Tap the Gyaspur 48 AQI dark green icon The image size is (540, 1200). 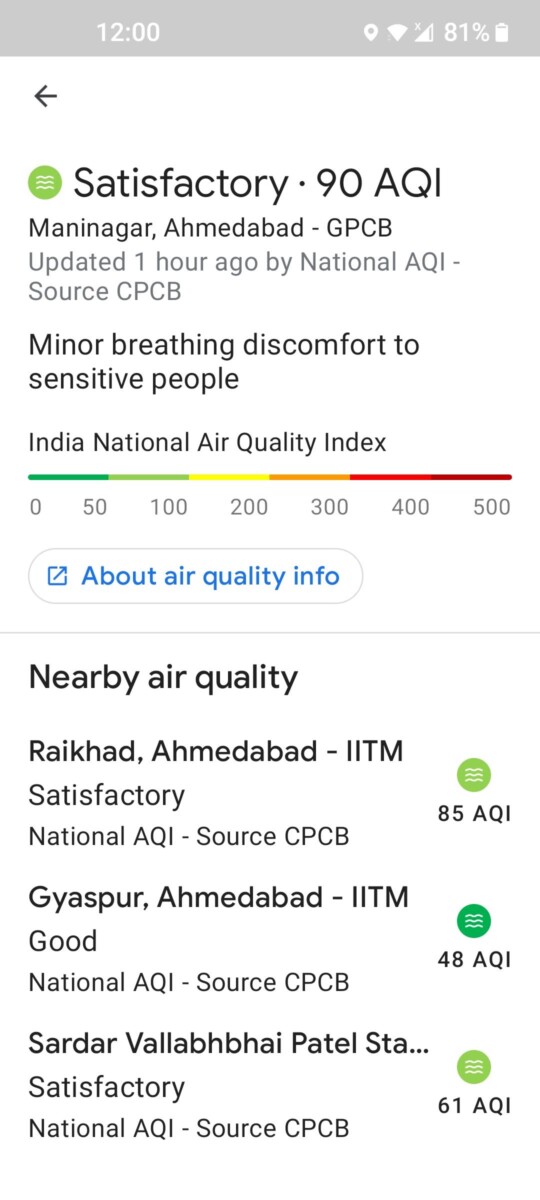click(474, 921)
